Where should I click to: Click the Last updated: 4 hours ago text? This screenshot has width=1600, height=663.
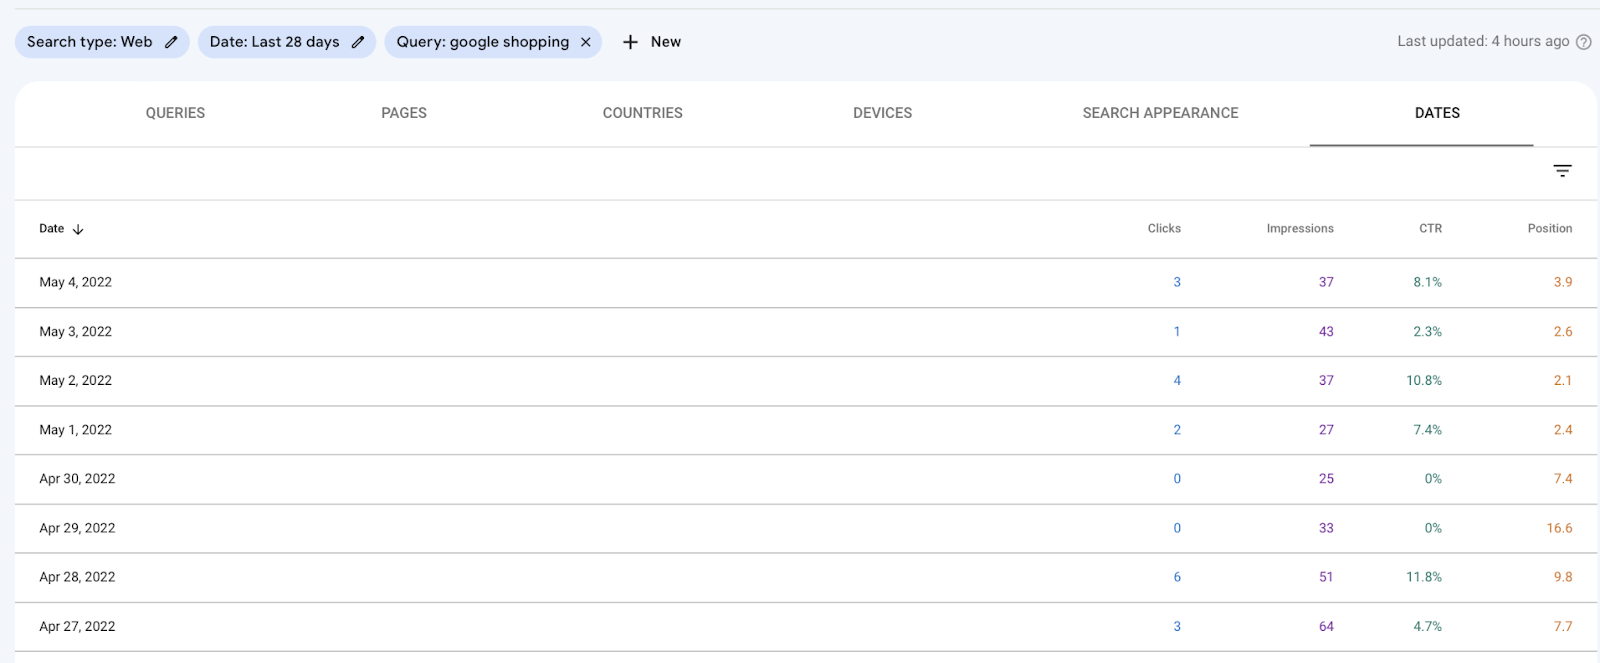[1483, 41]
